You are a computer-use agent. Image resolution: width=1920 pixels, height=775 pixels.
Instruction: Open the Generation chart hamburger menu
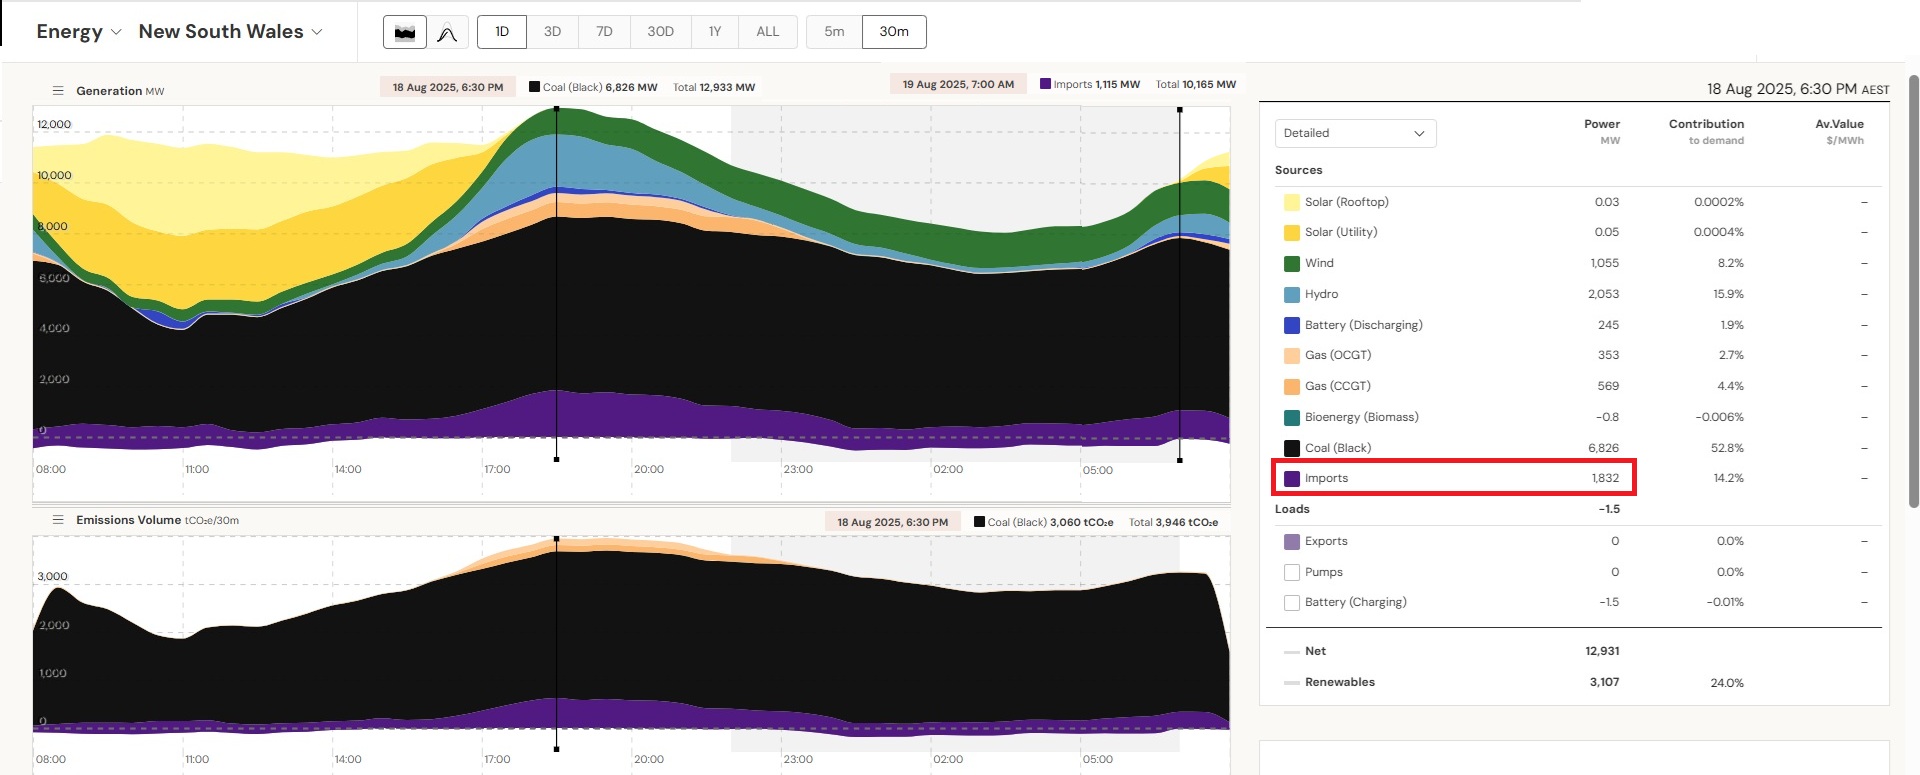[58, 91]
